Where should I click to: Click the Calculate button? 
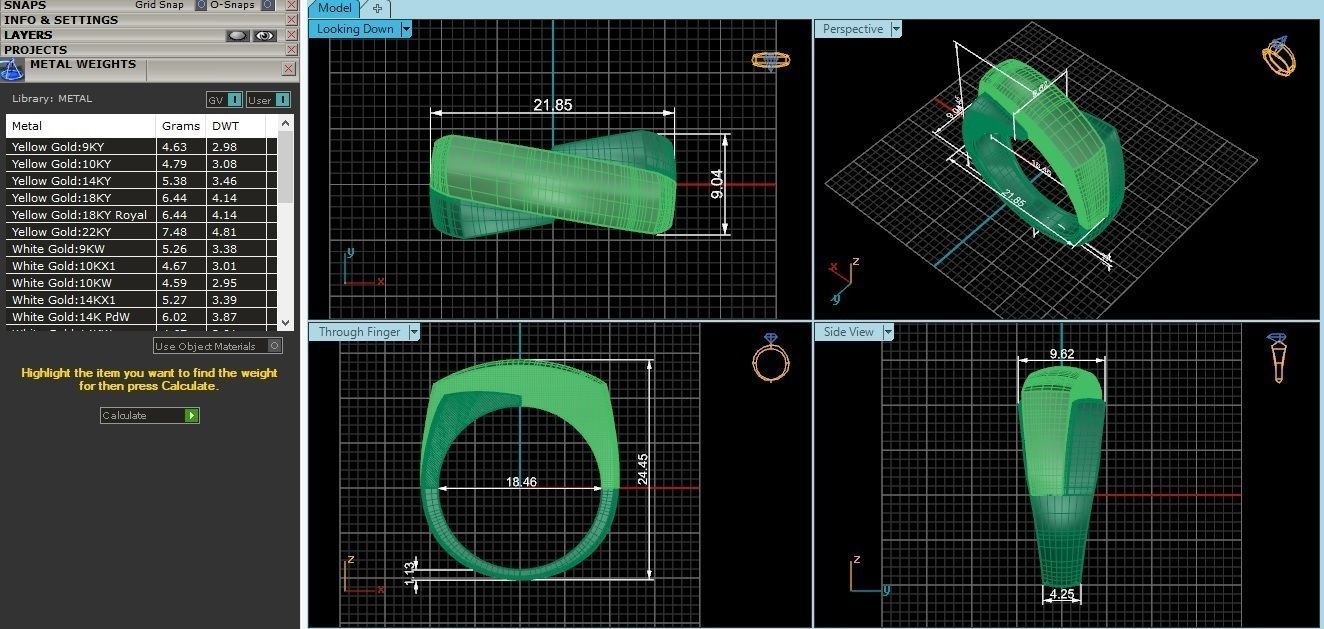point(150,415)
